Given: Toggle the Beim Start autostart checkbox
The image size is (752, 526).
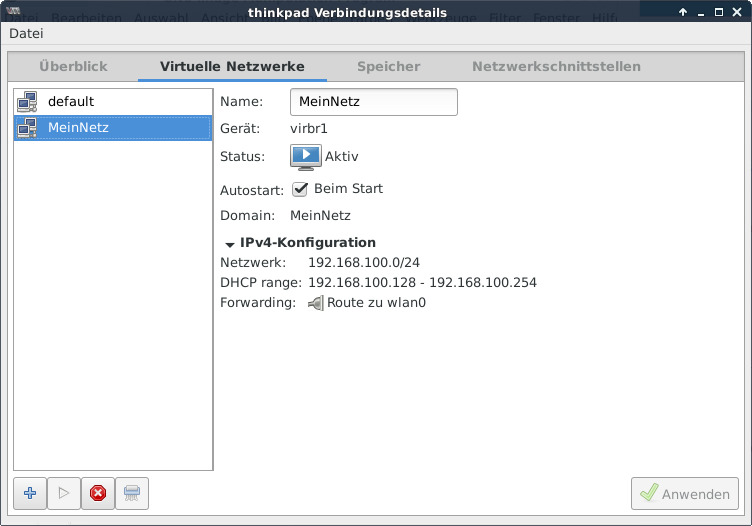Looking at the screenshot, I should tap(300, 189).
